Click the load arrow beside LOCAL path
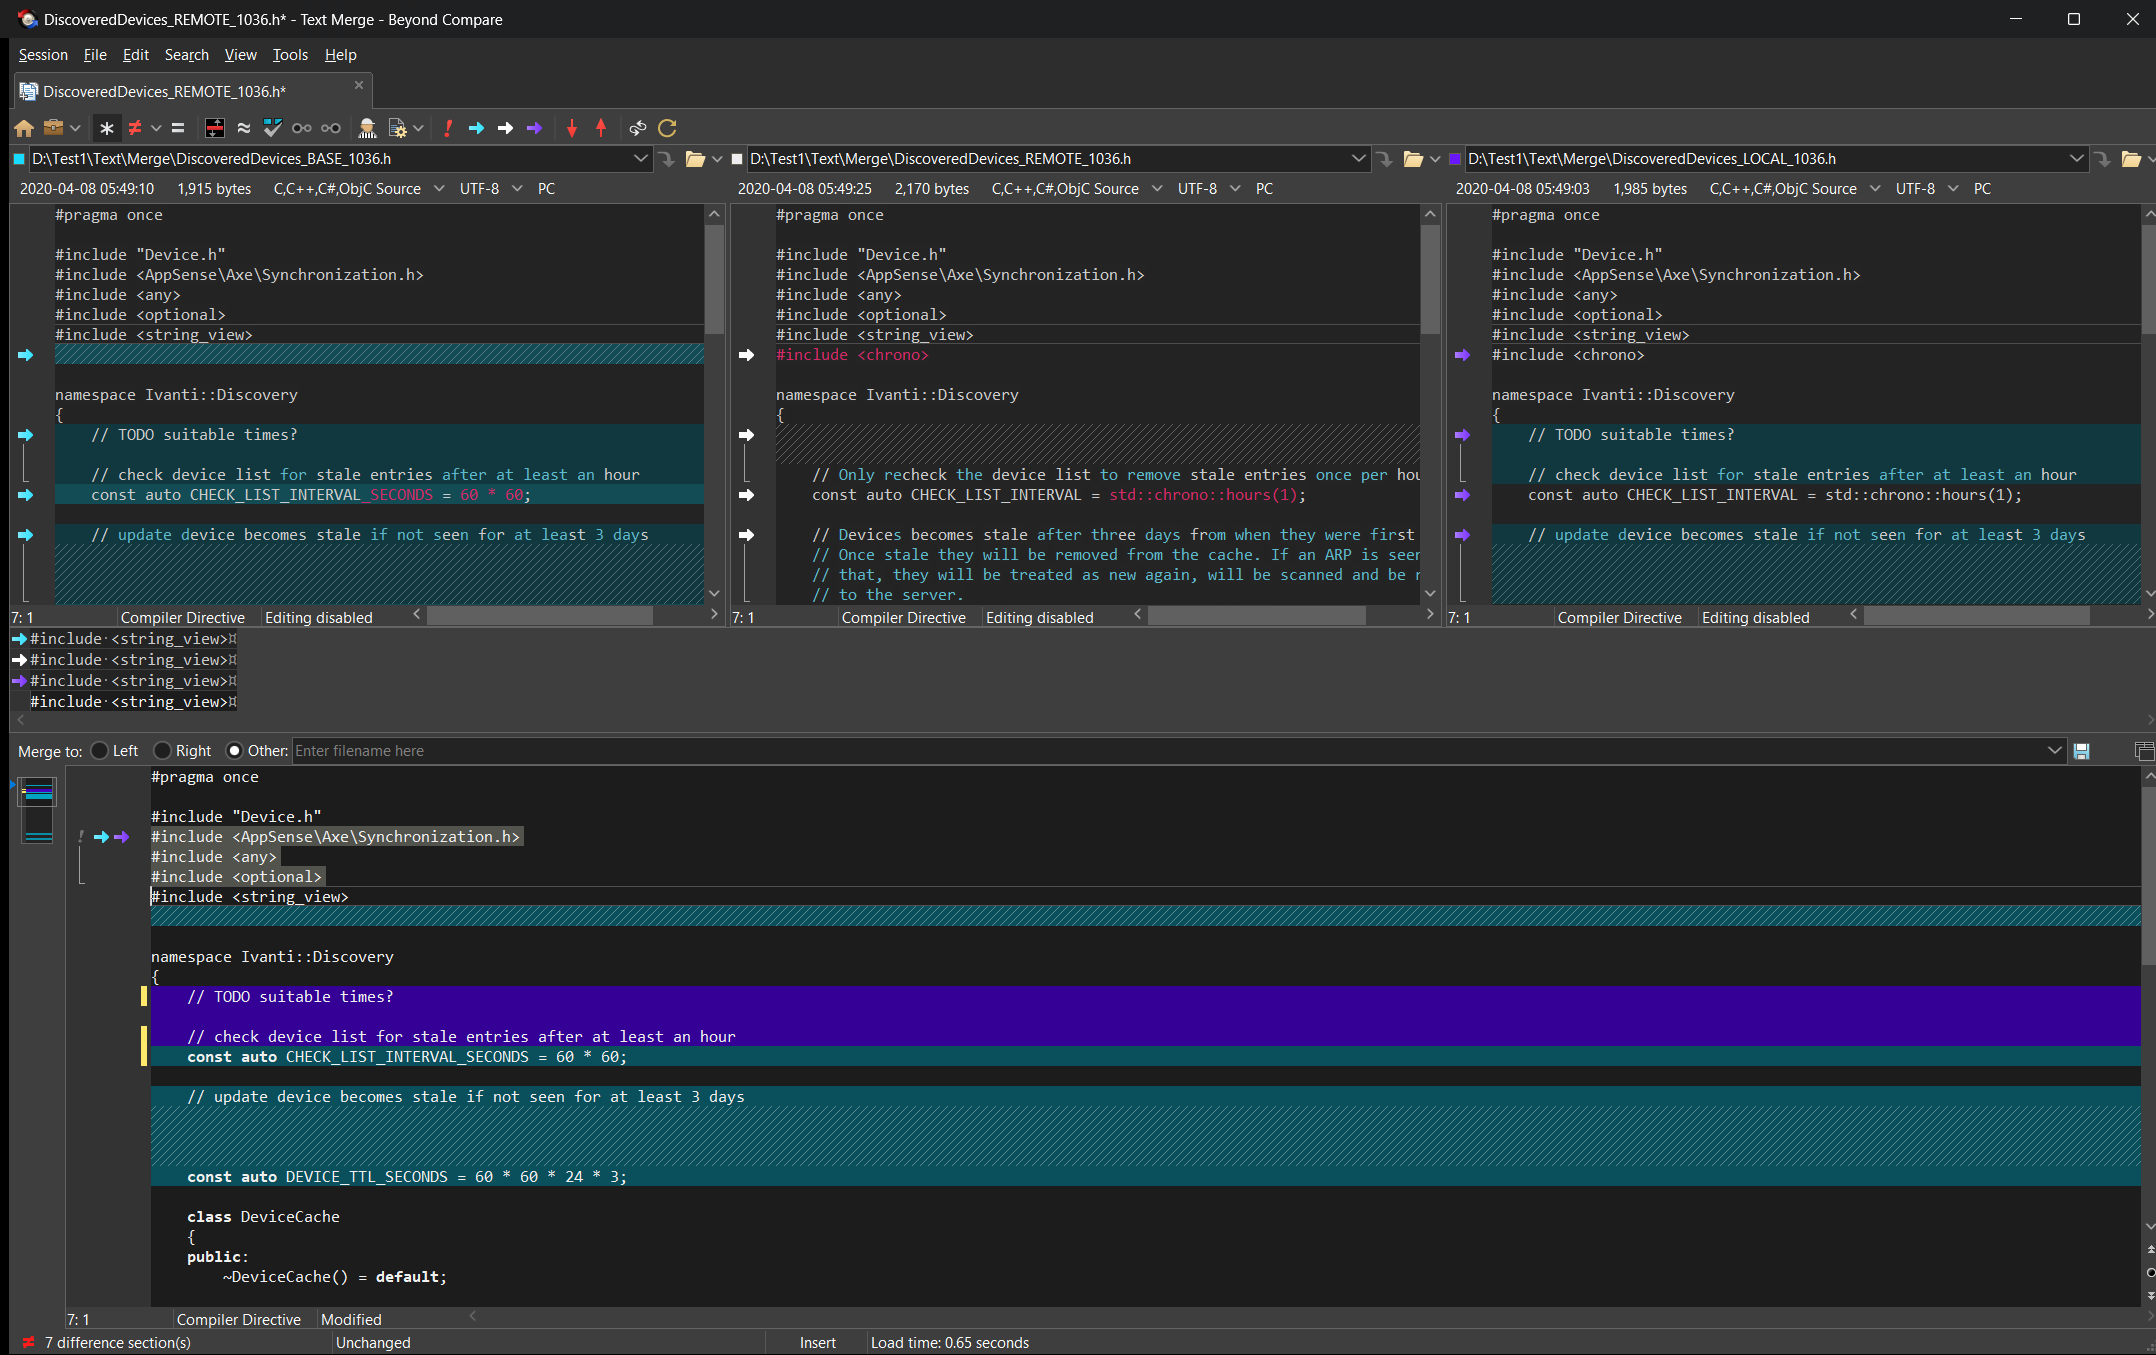Viewport: 2156px width, 1355px height. click(x=2103, y=159)
